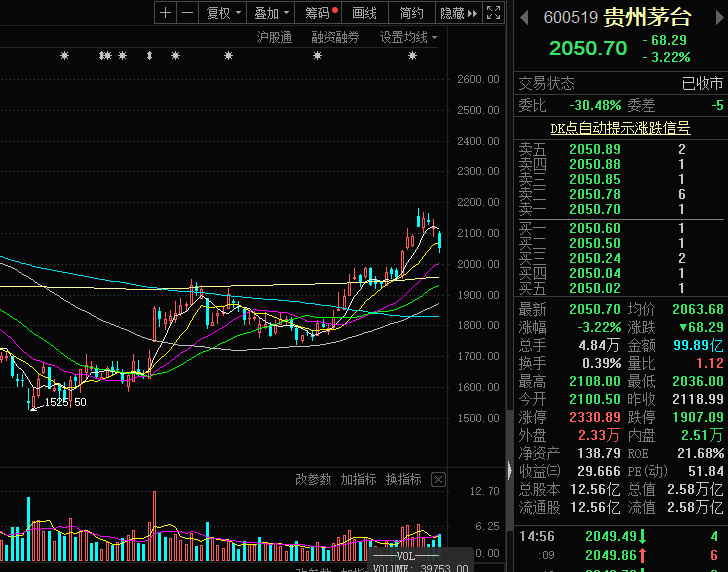Click stock code 600519
The height and width of the screenshot is (572, 728).
(x=570, y=18)
